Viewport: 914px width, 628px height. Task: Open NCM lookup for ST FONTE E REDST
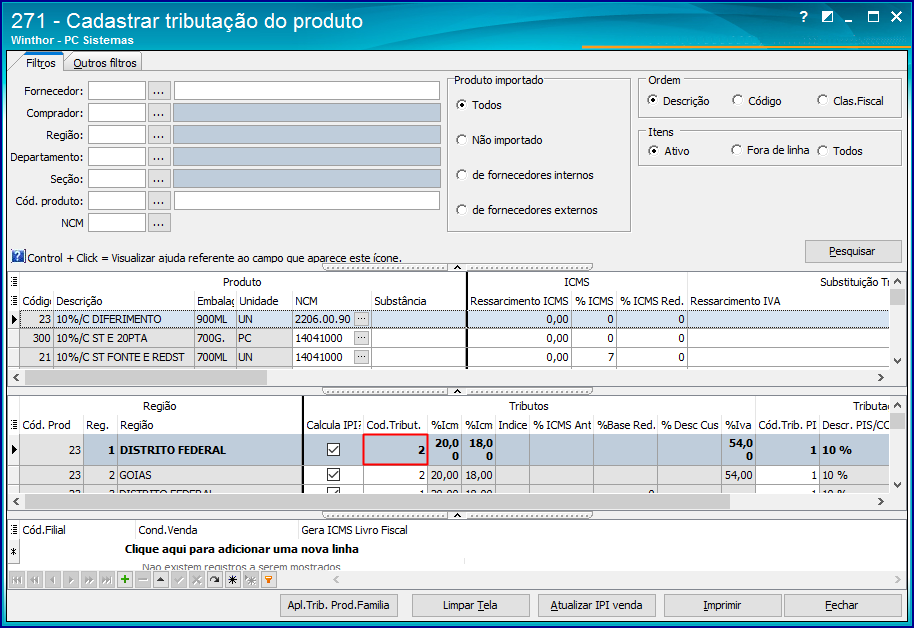click(361, 356)
